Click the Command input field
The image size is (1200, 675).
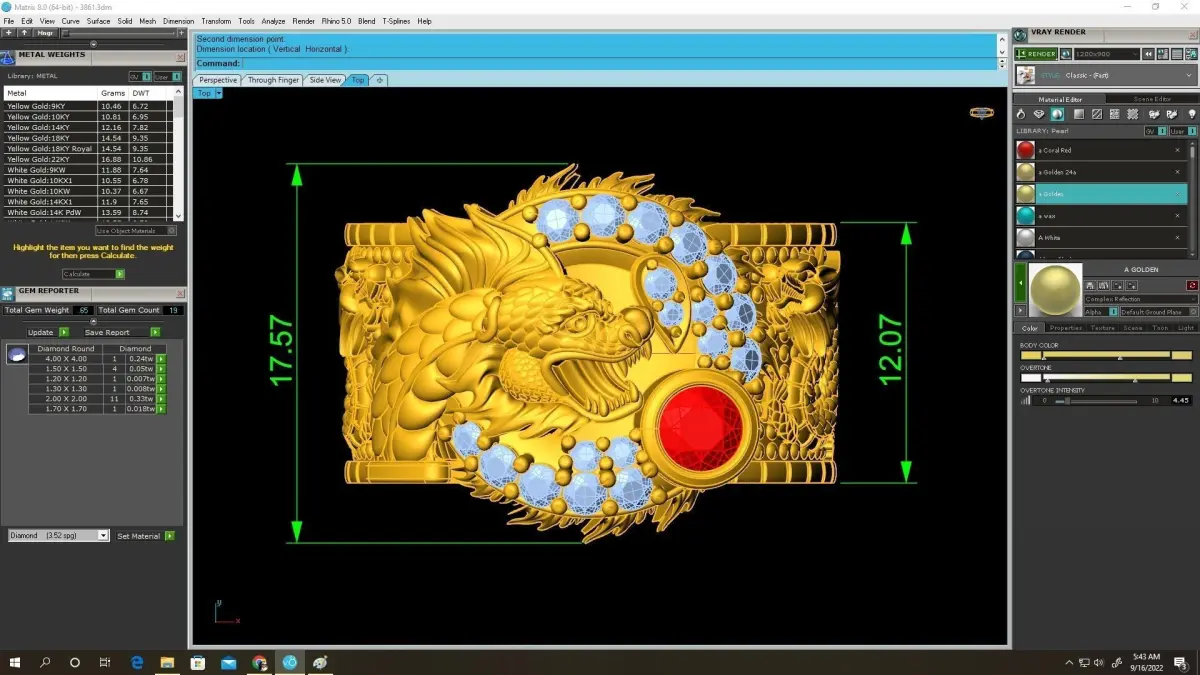tap(619, 63)
